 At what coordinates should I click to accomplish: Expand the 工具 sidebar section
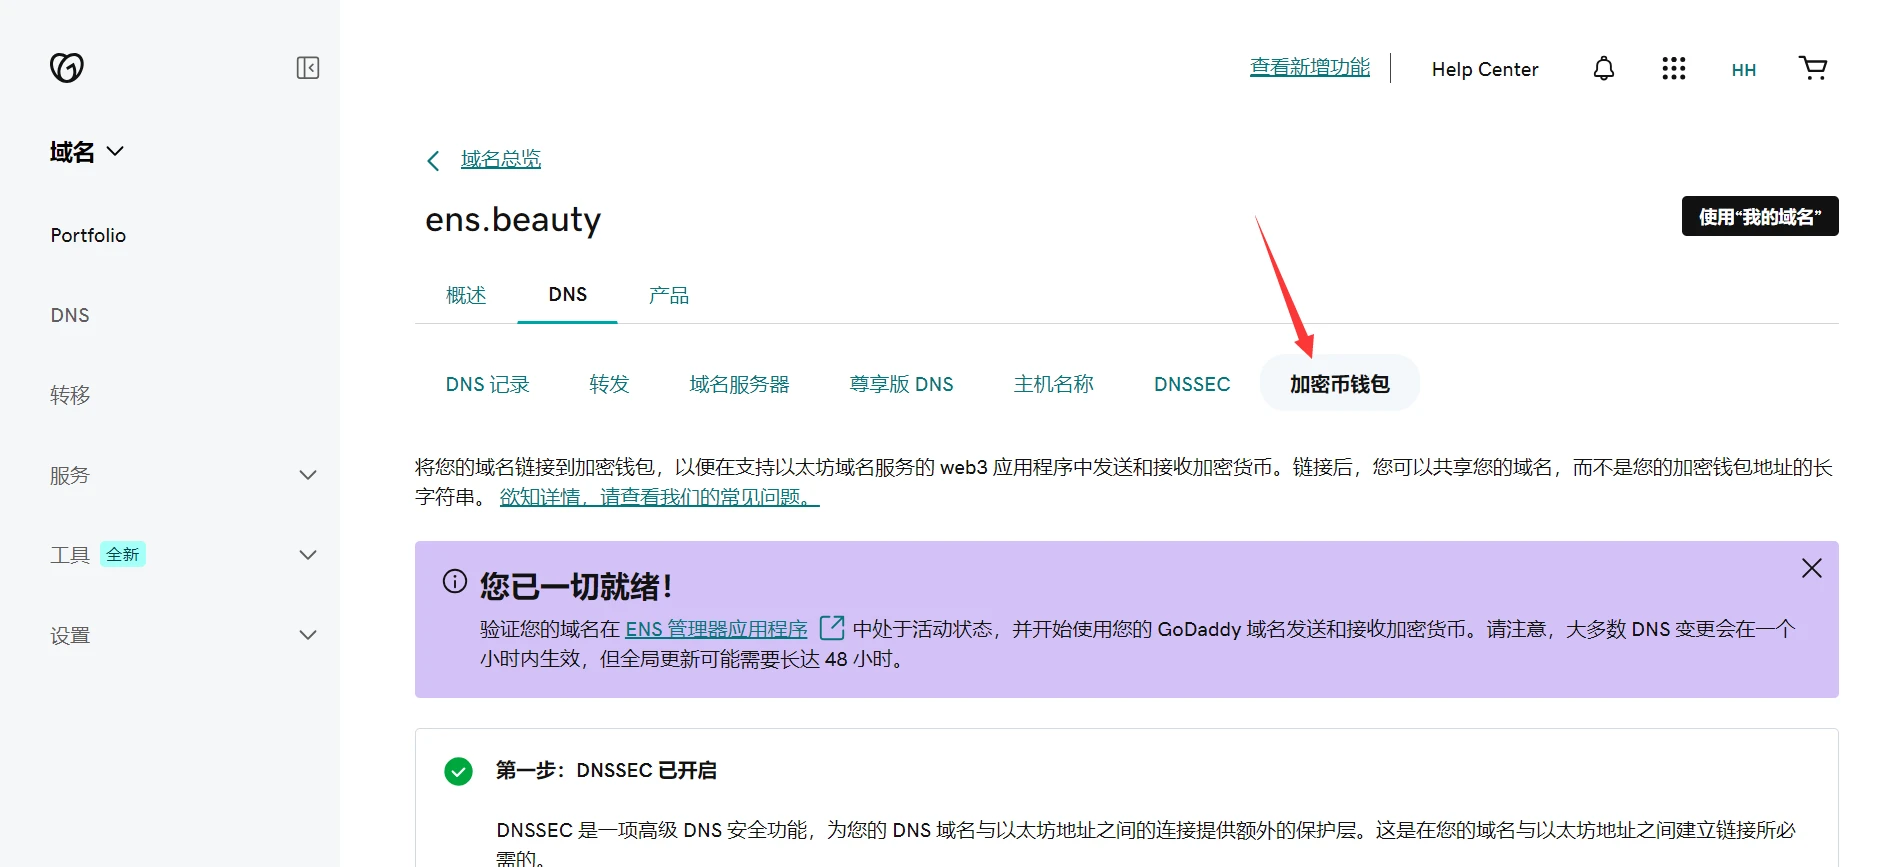308,555
